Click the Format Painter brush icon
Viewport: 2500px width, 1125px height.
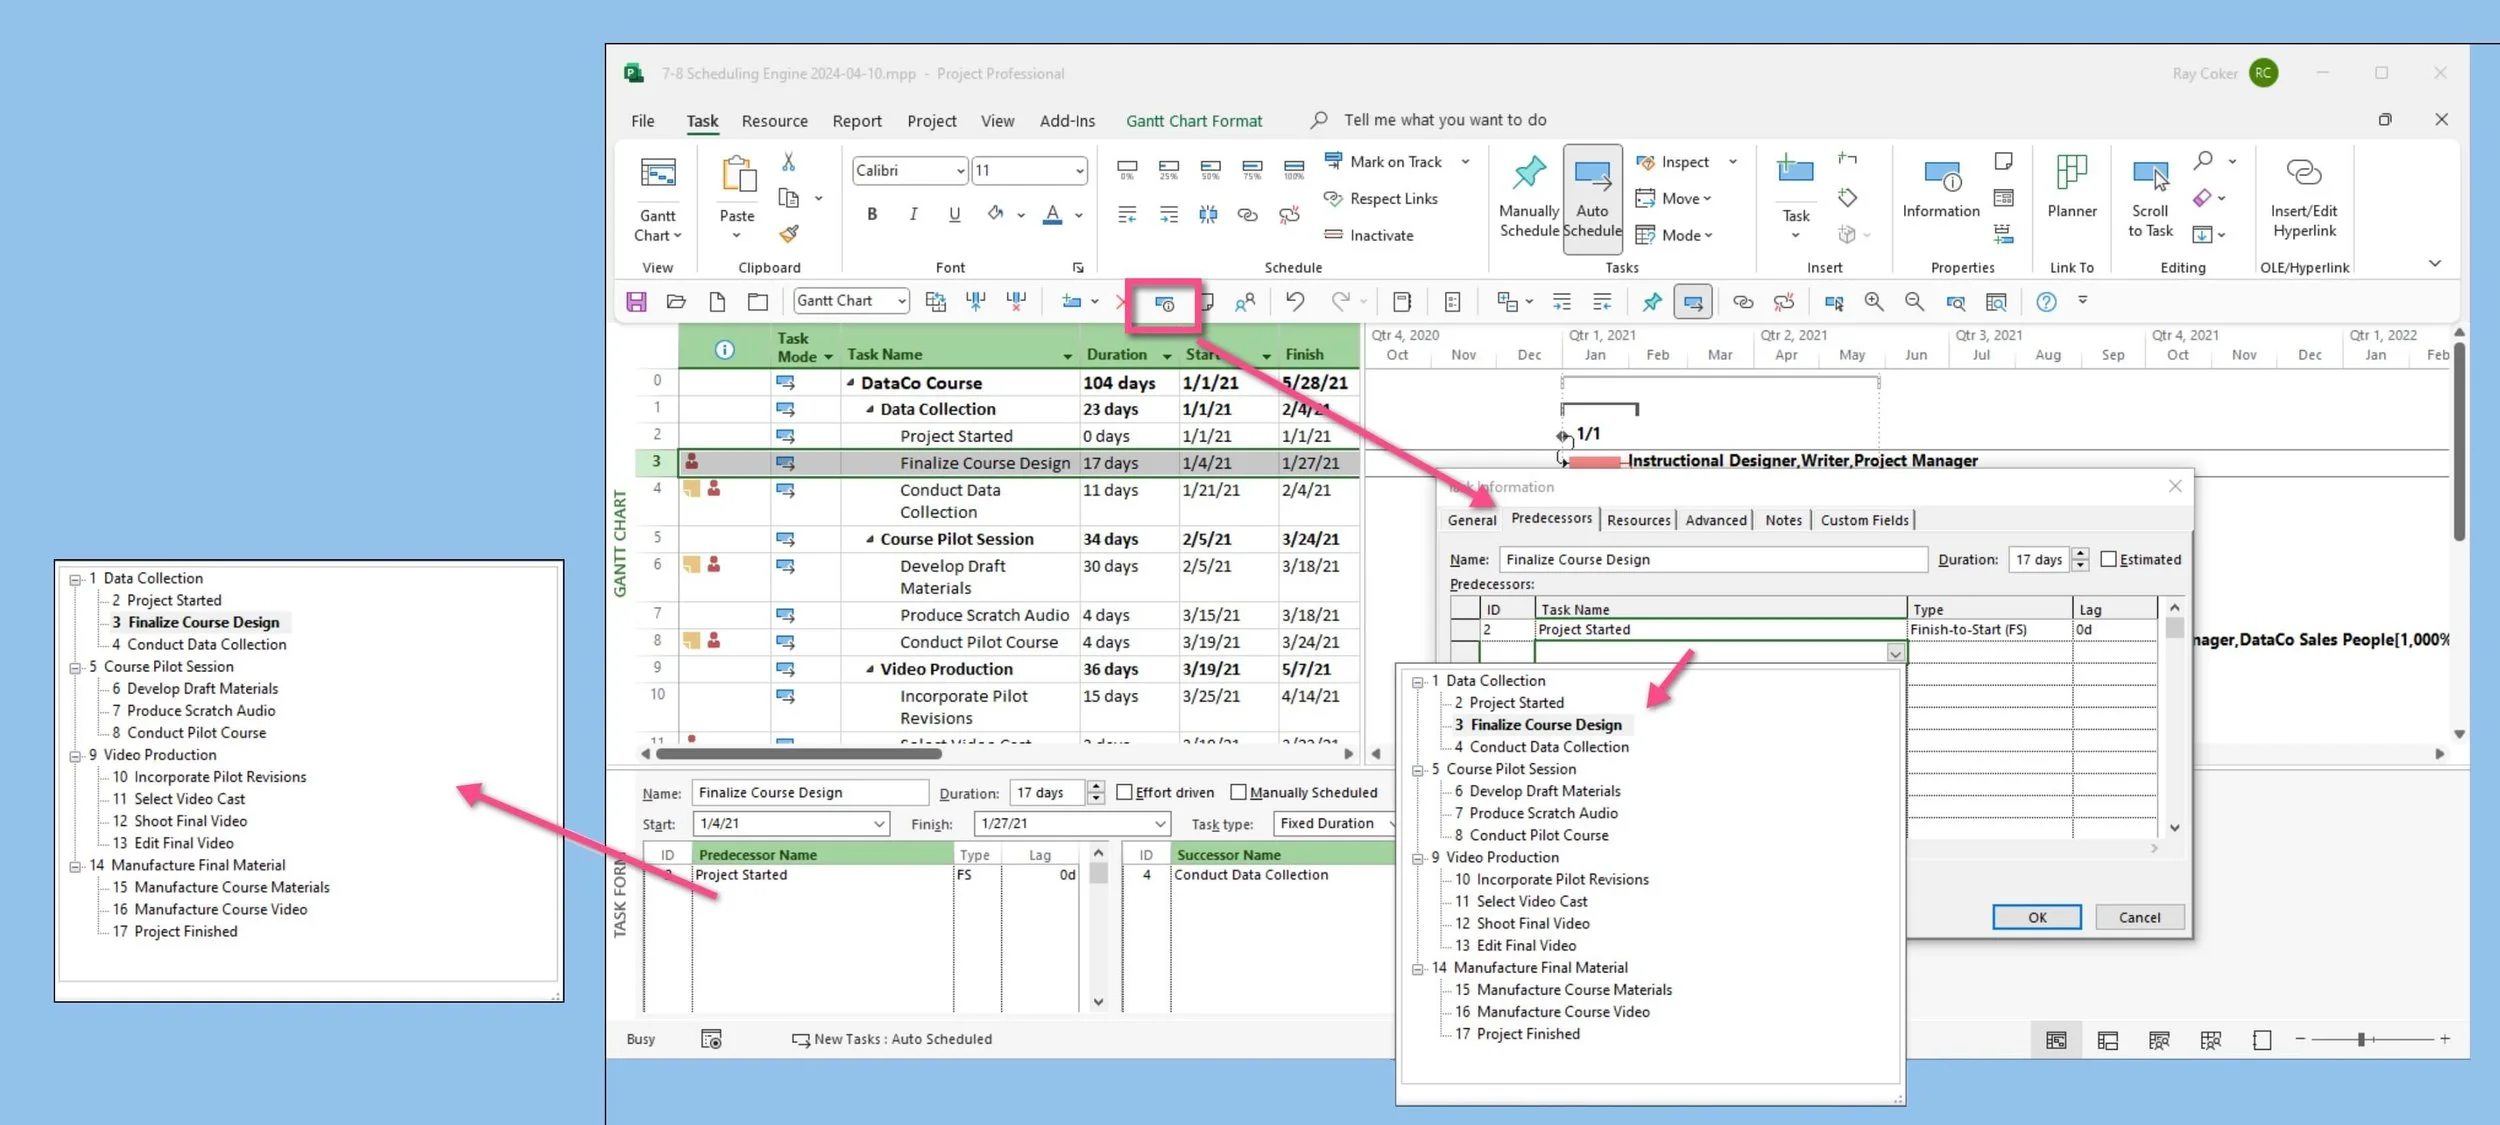click(788, 234)
